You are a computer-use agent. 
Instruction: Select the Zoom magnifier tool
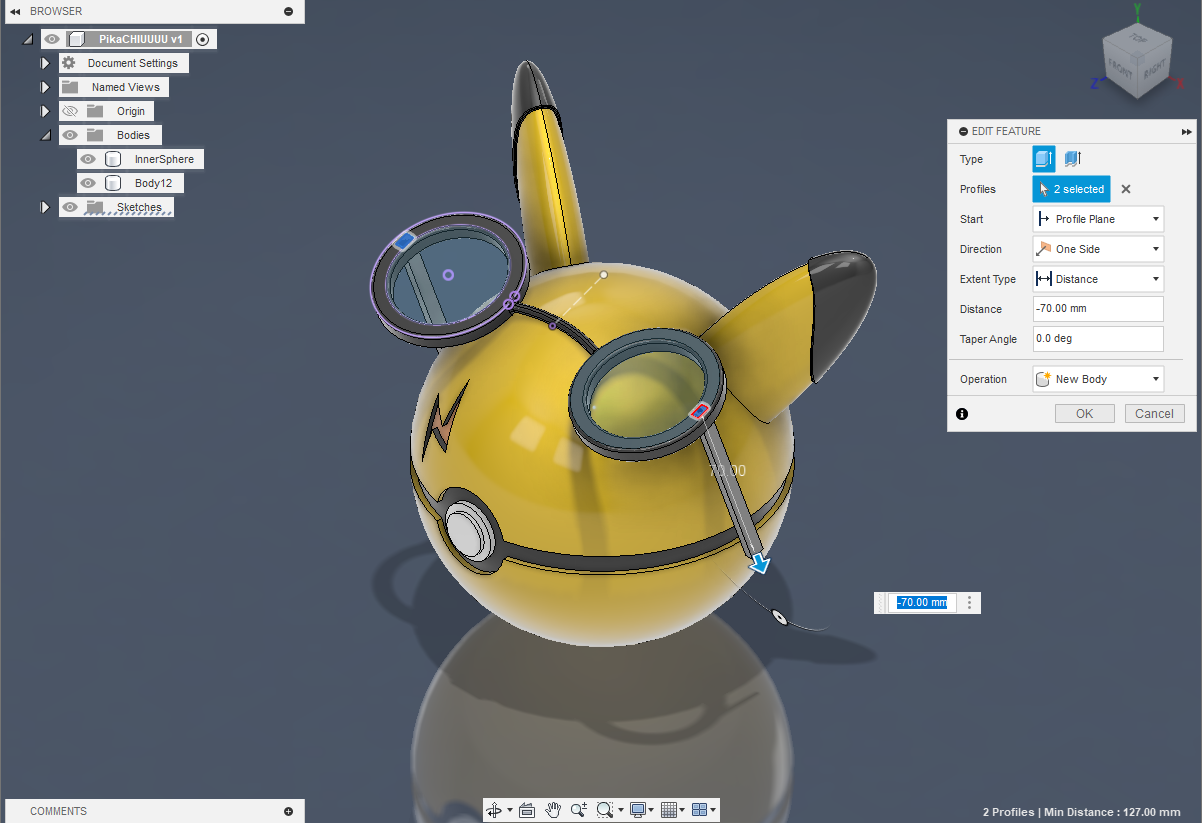tap(579, 810)
